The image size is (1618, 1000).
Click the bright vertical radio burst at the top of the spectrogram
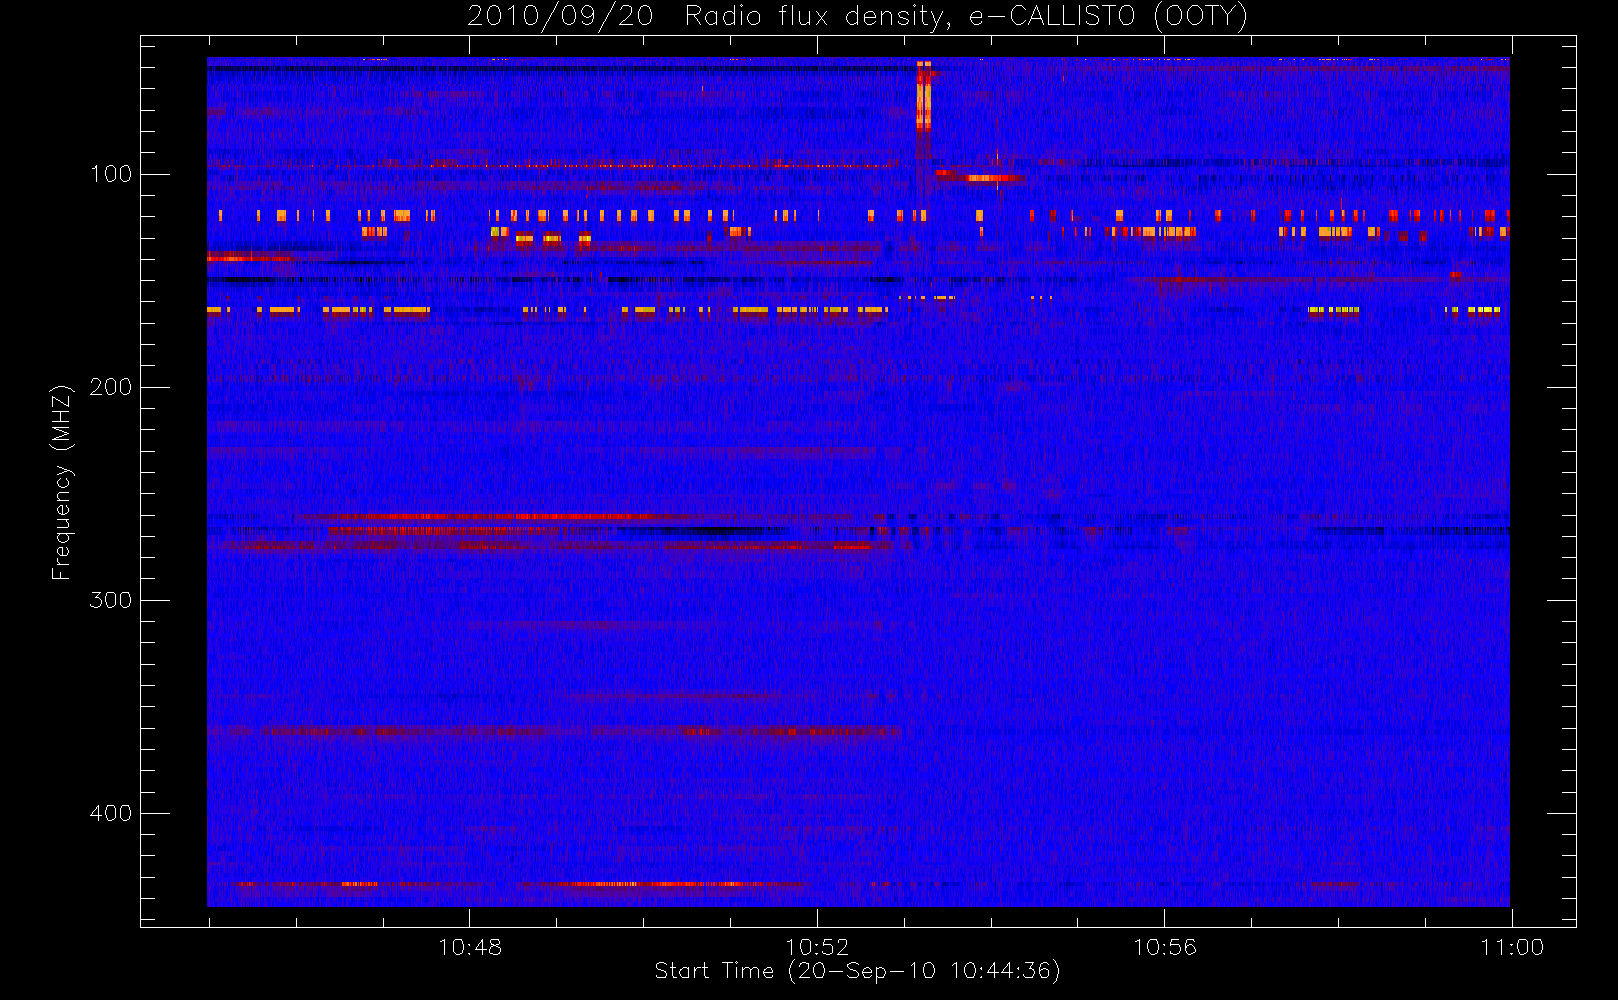point(924,95)
